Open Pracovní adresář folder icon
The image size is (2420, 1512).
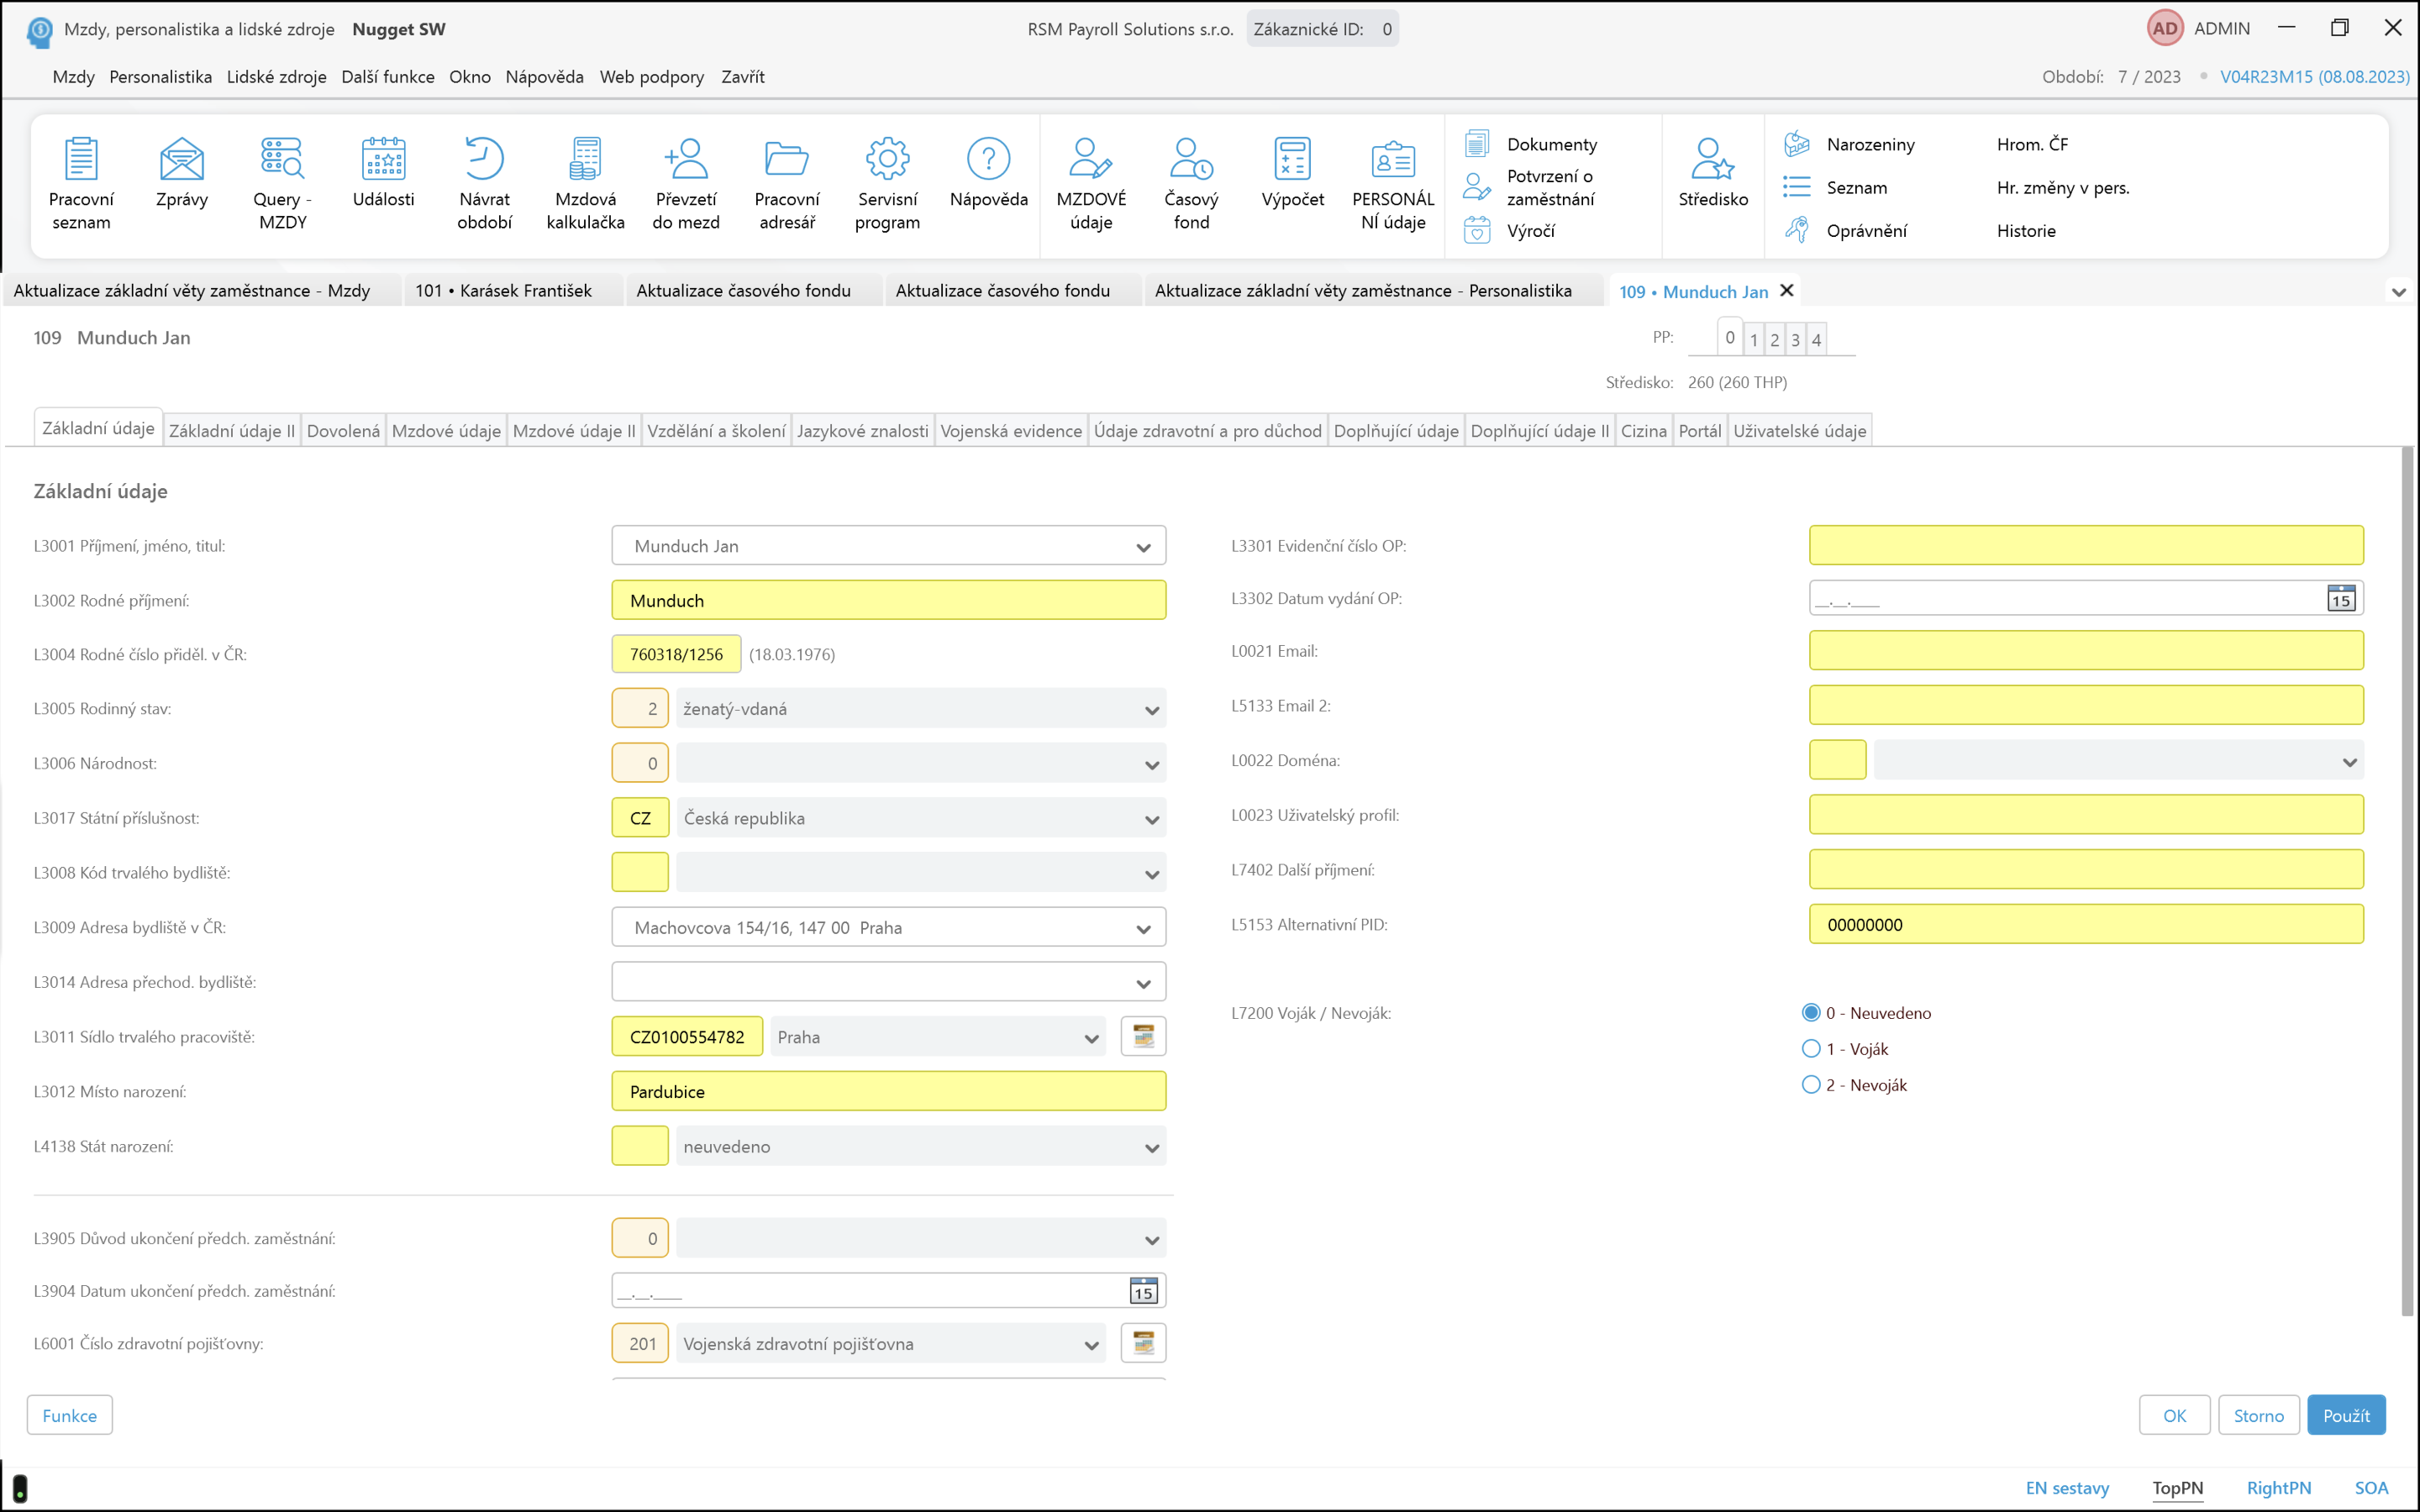pos(787,184)
